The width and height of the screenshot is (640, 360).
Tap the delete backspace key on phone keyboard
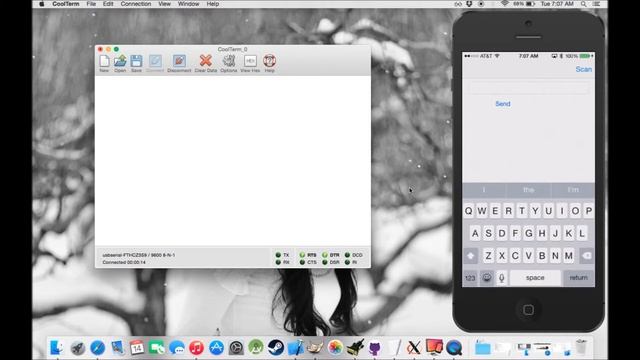[x=587, y=256]
